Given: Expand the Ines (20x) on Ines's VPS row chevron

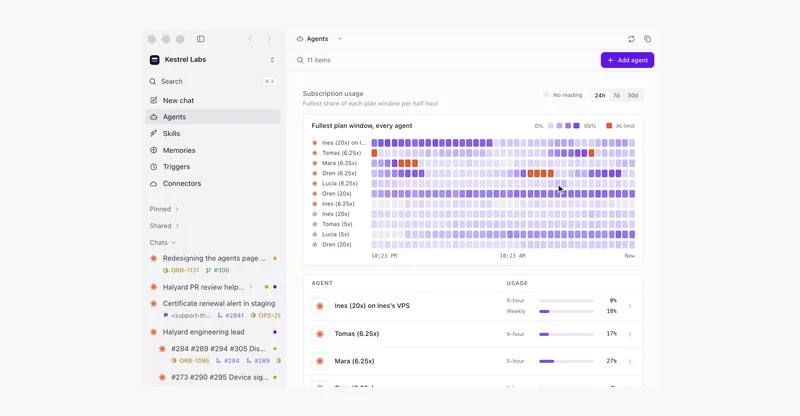Looking at the screenshot, I should (630, 306).
